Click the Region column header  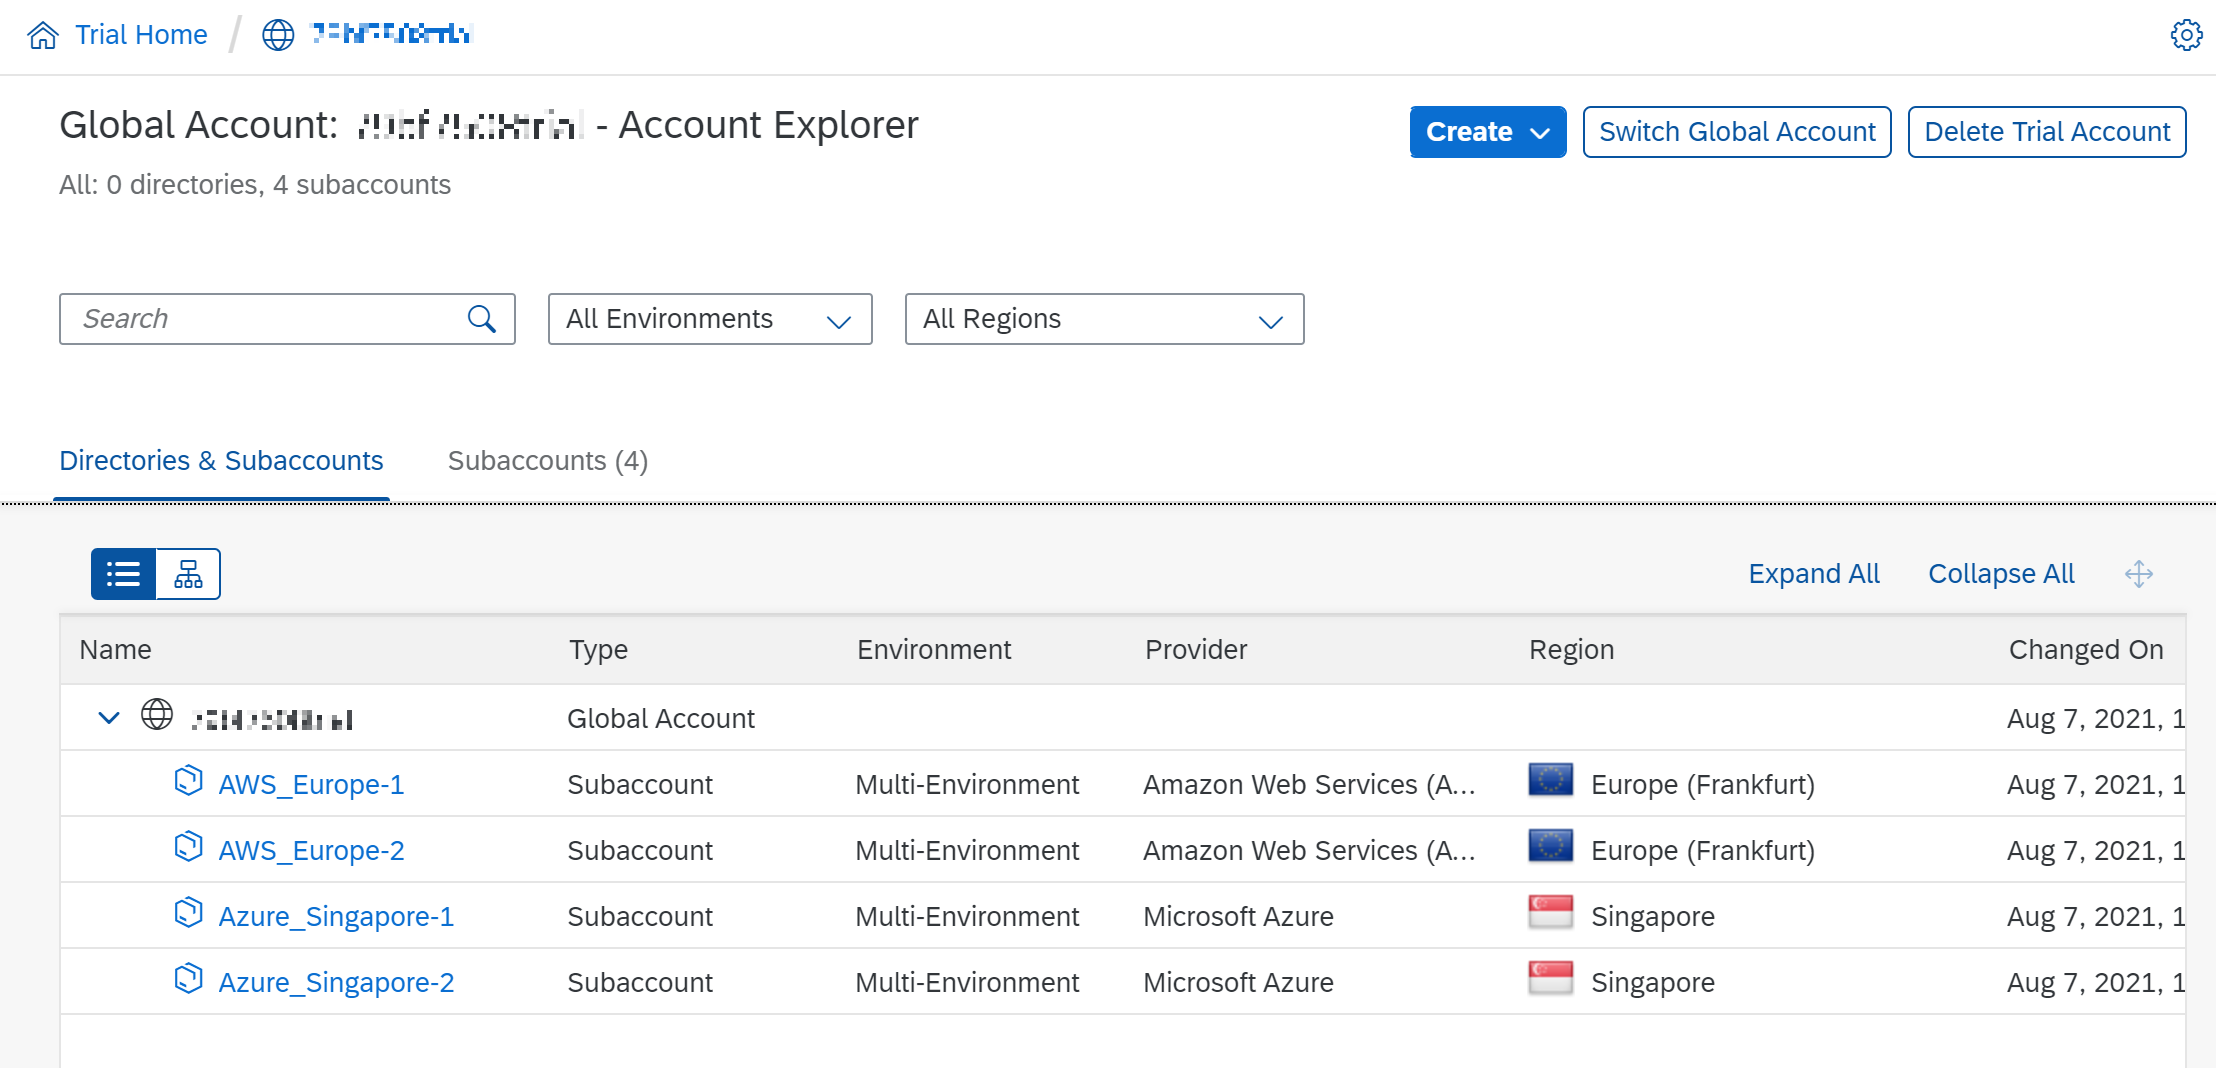(x=1571, y=650)
